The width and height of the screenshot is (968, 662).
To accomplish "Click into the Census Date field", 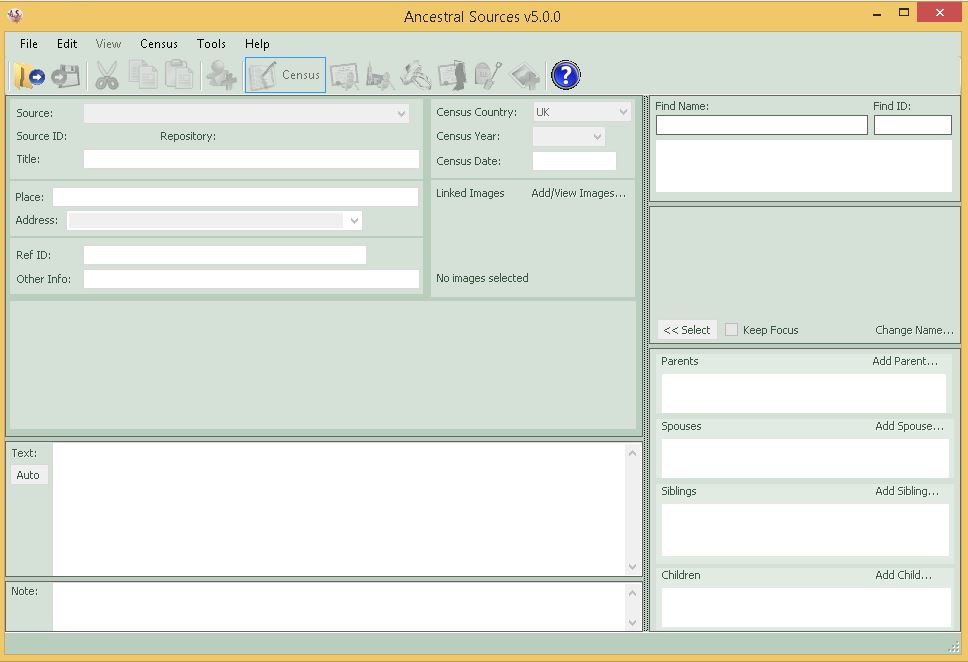I will coord(574,161).
